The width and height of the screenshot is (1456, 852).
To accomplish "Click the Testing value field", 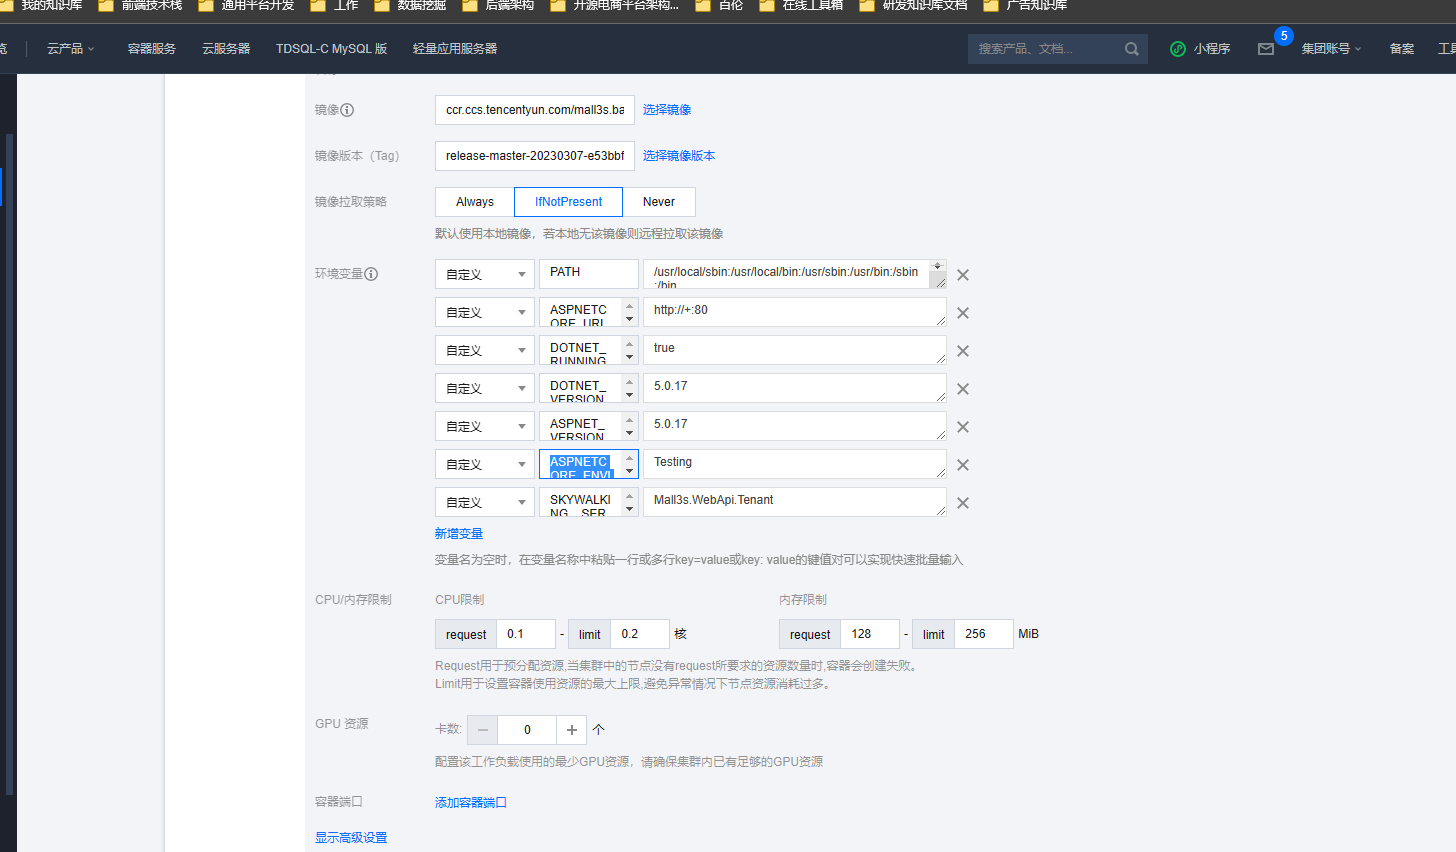I will point(795,464).
